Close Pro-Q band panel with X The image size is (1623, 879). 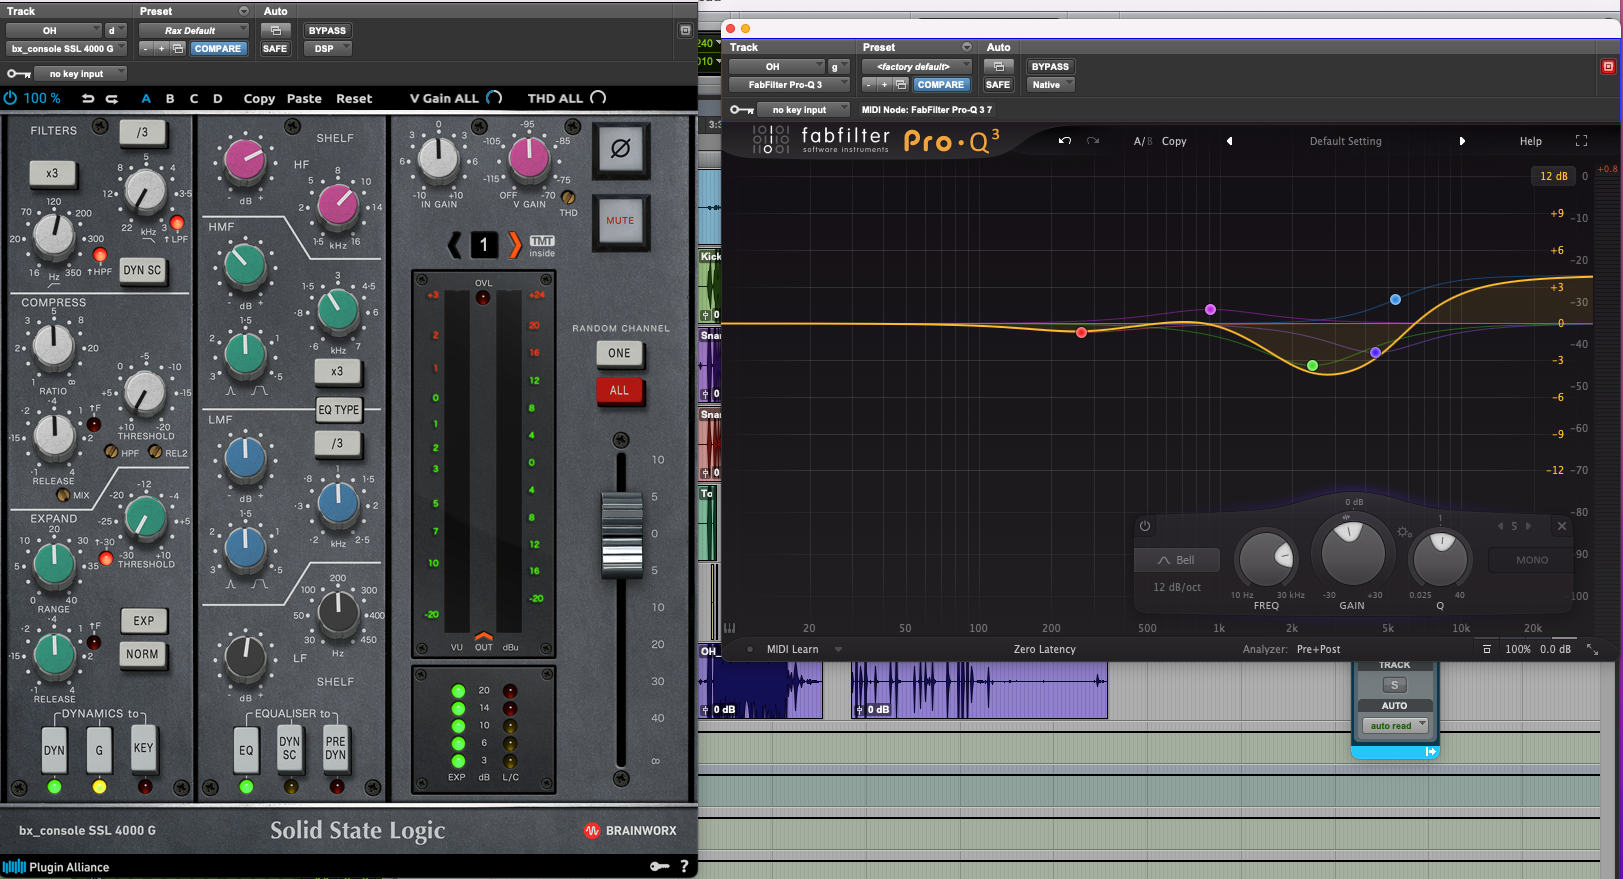pyautogui.click(x=1561, y=526)
